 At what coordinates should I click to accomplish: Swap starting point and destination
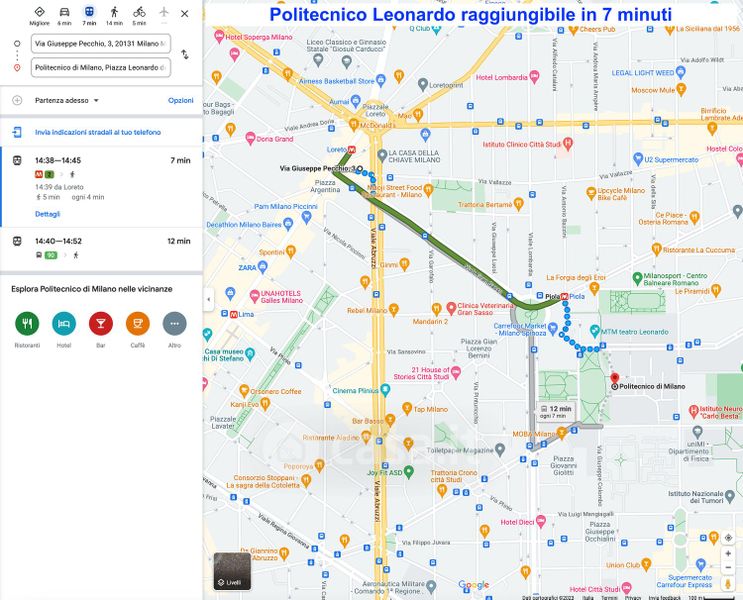click(x=185, y=55)
